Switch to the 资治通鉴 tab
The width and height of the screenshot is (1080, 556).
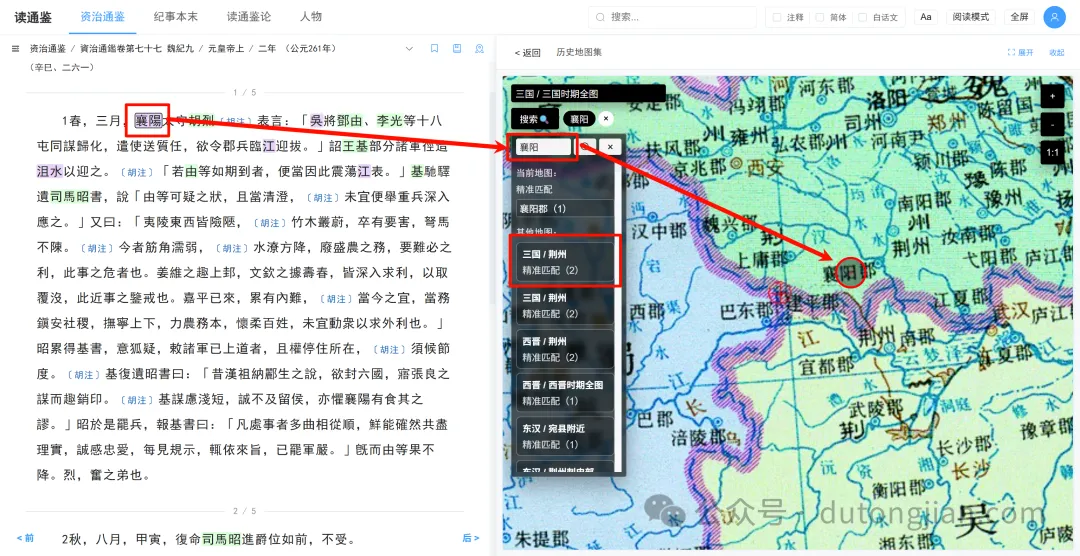pyautogui.click(x=103, y=17)
